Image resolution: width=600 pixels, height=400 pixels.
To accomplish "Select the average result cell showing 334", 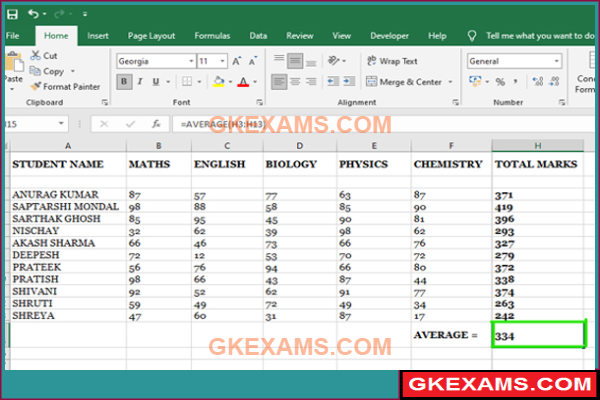I will (538, 335).
